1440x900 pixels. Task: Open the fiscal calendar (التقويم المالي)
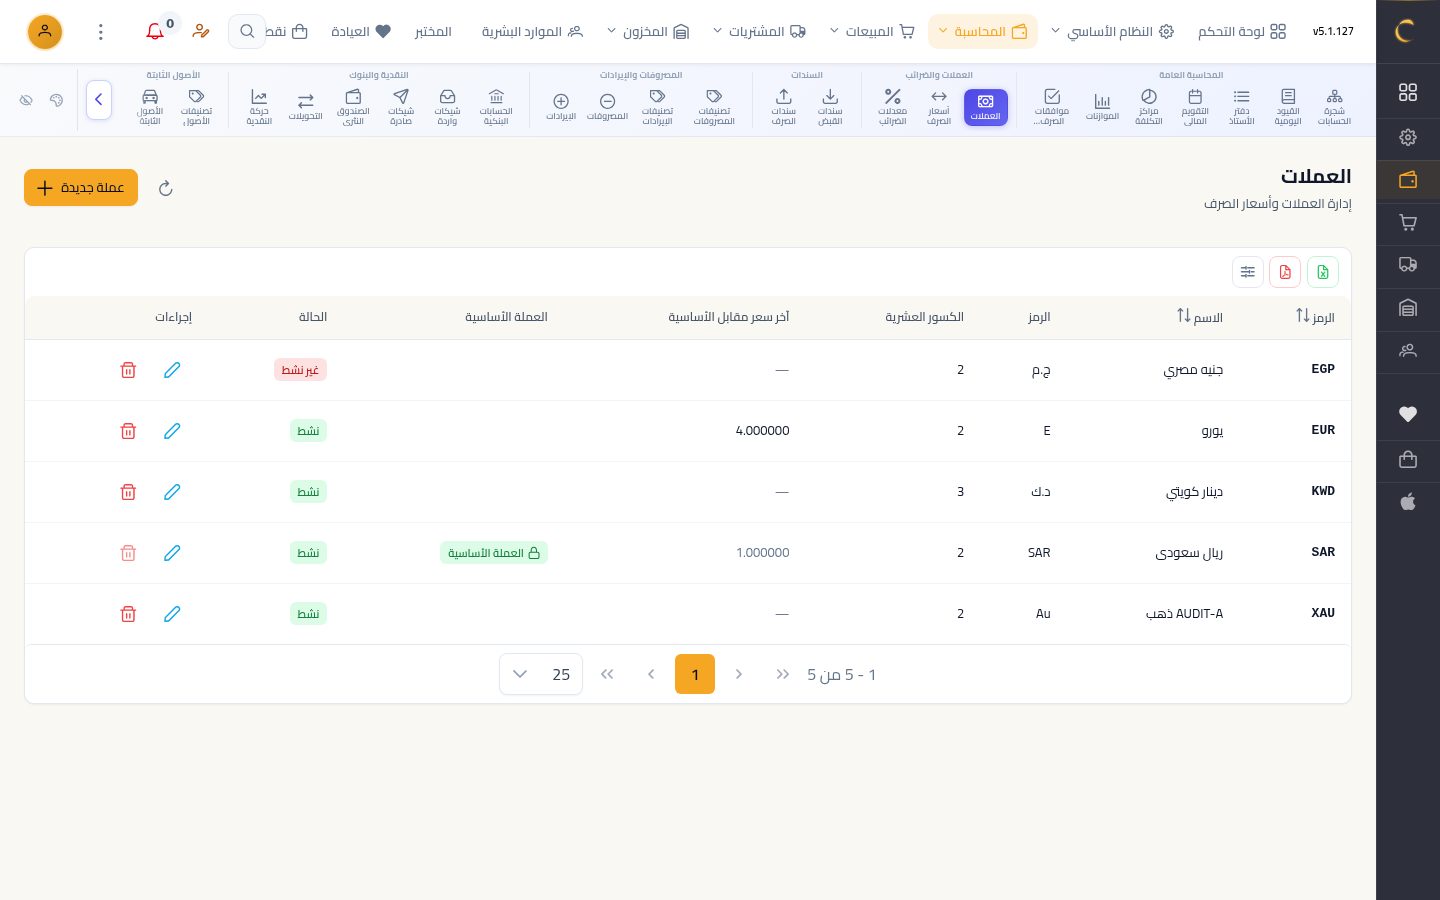(x=1195, y=107)
